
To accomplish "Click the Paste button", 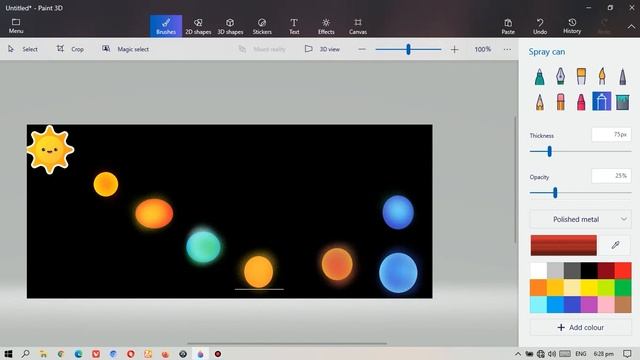I will pos(508,26).
